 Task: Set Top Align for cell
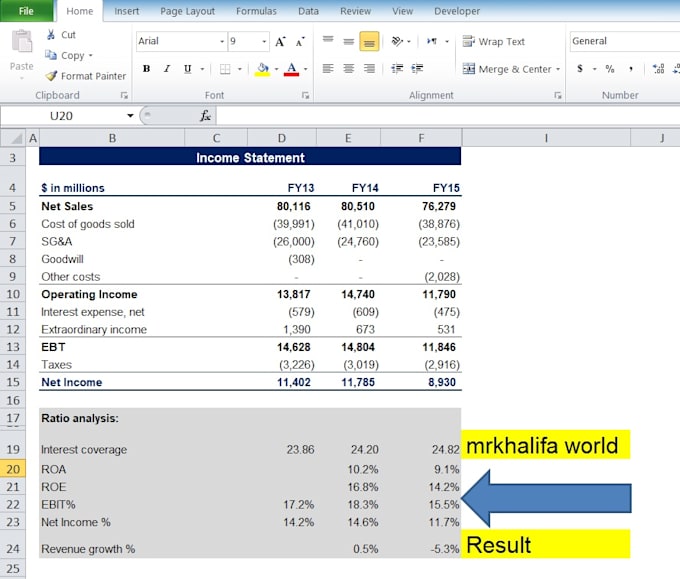pos(328,41)
